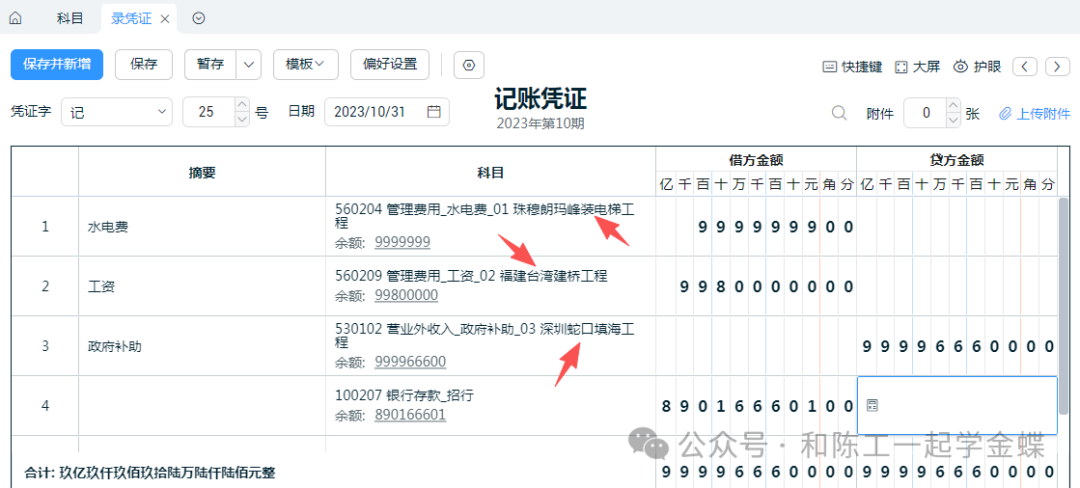Go to previous voucher arrow

1025,66
